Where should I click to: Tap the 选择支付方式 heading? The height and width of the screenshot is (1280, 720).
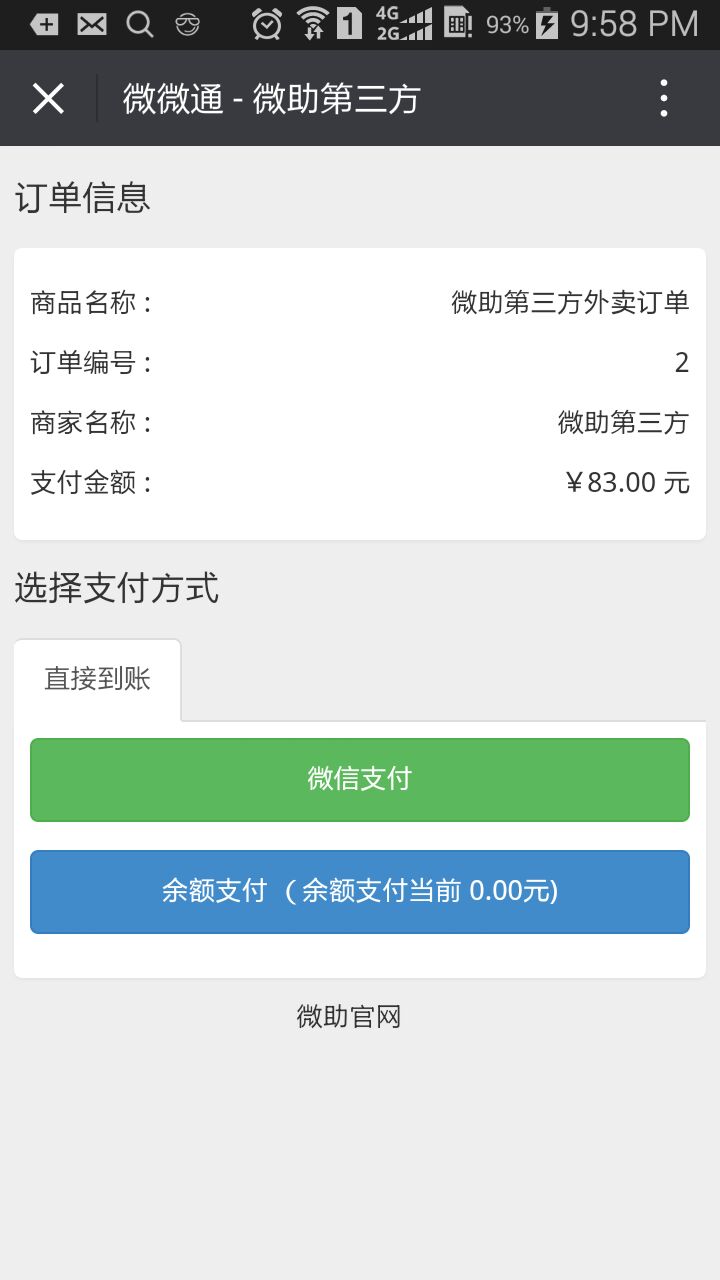point(117,588)
